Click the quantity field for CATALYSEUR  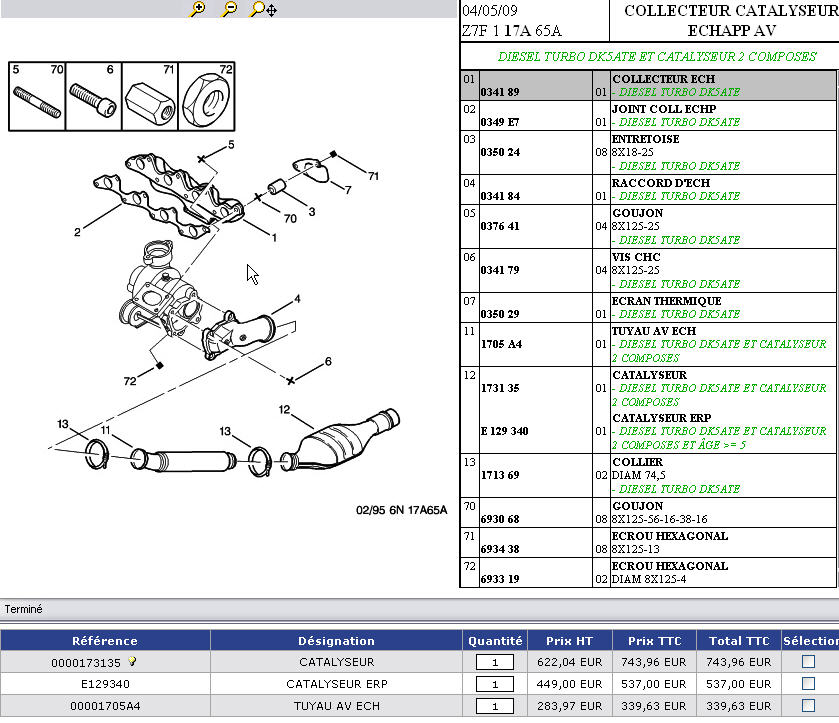click(494, 662)
